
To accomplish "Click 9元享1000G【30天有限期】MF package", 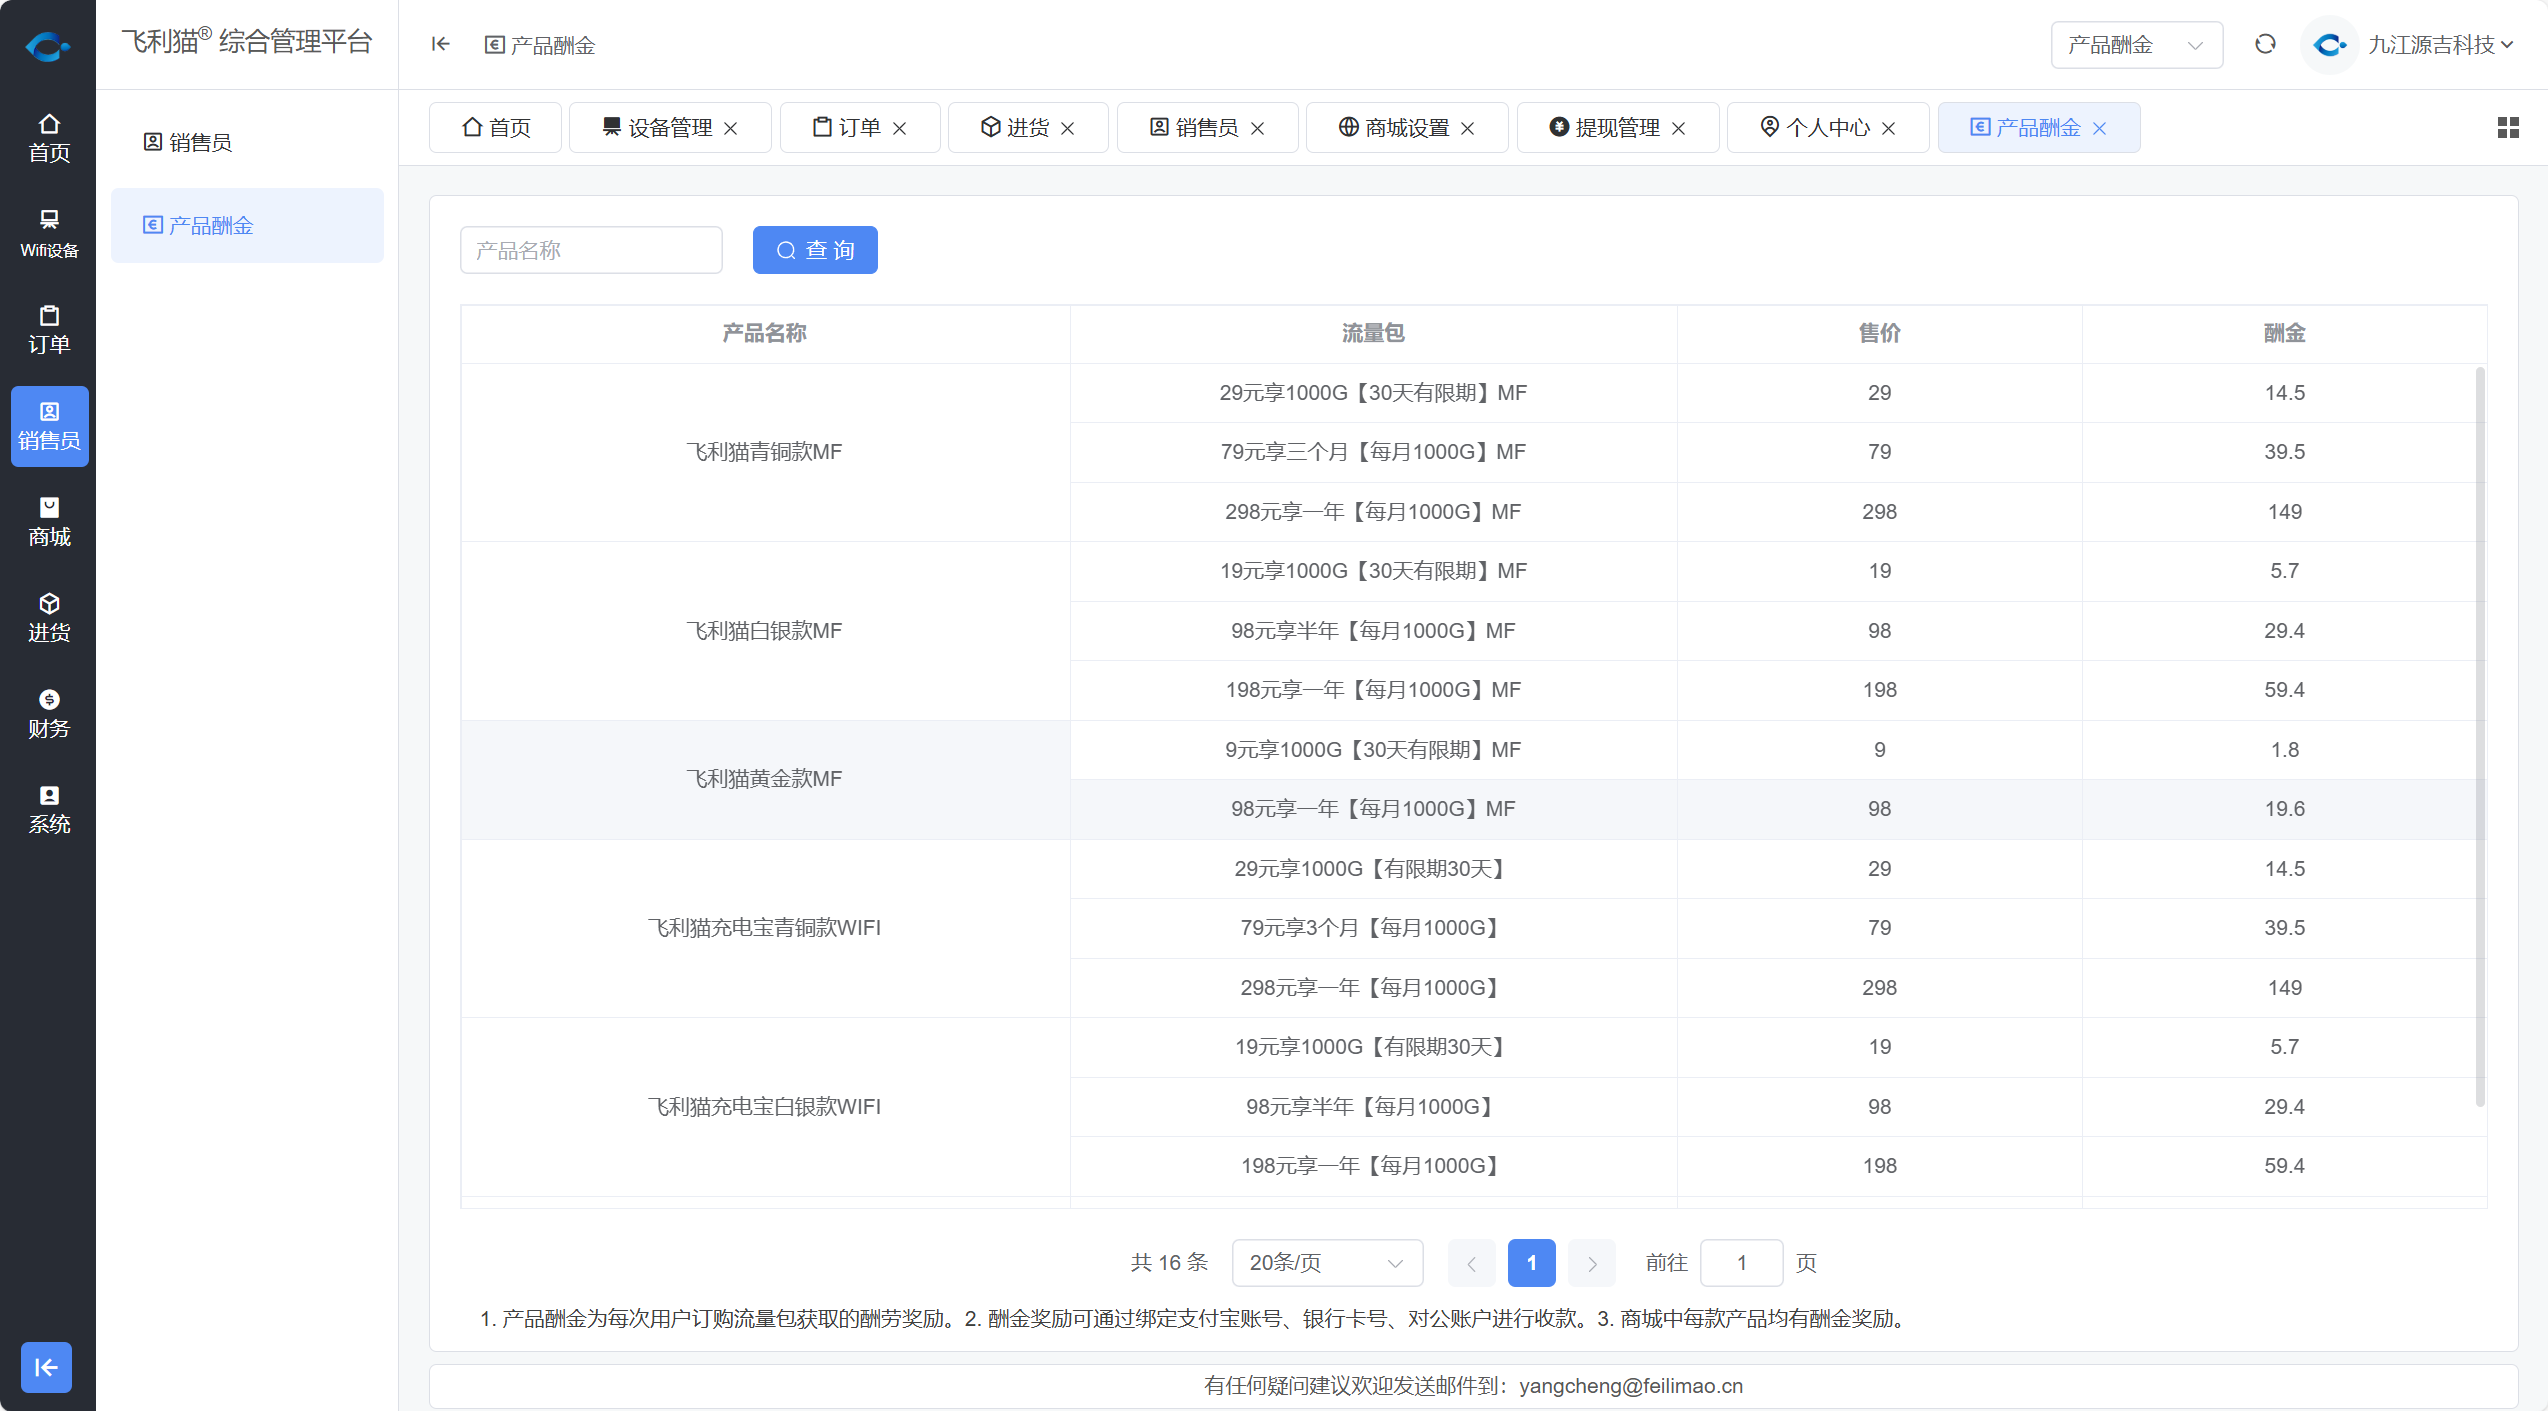I will tap(1373, 750).
